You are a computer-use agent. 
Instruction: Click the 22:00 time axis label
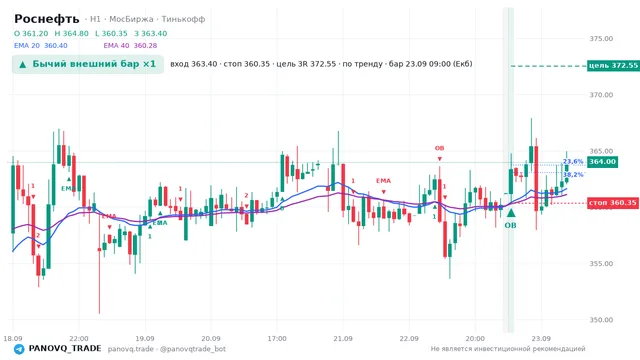[79, 339]
